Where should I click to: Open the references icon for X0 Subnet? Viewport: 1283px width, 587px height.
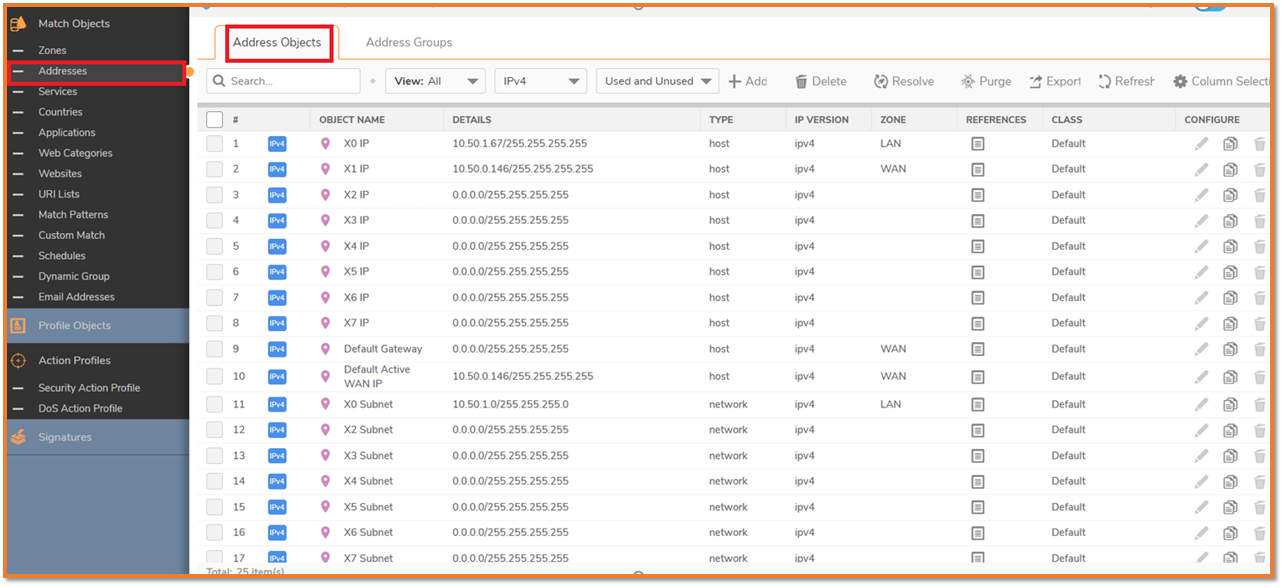pos(978,405)
